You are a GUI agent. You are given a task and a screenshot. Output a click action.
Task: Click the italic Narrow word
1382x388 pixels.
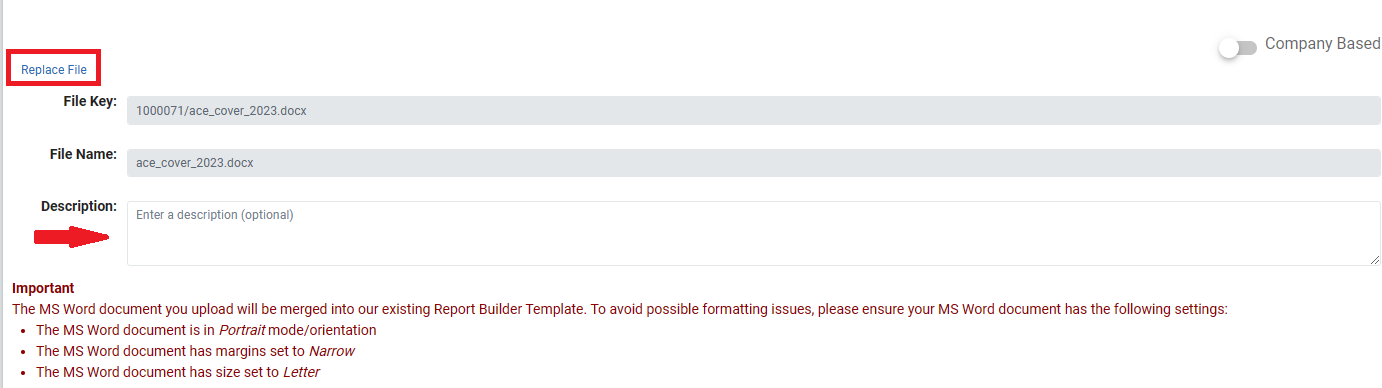tap(331, 351)
